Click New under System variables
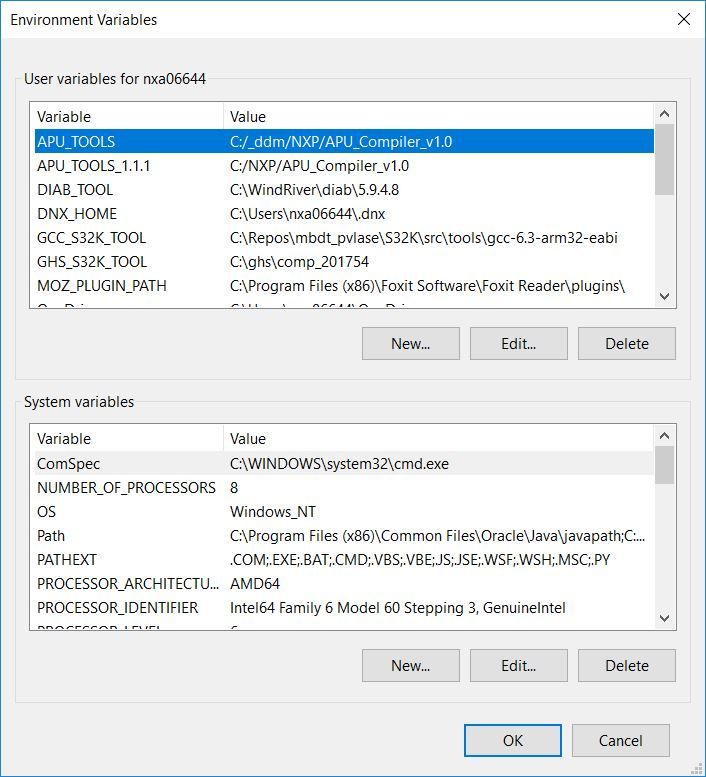 click(x=410, y=665)
